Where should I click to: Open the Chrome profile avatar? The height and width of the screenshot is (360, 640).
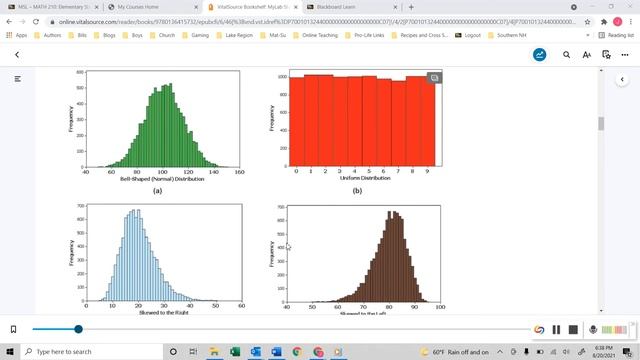pyautogui.click(x=618, y=22)
